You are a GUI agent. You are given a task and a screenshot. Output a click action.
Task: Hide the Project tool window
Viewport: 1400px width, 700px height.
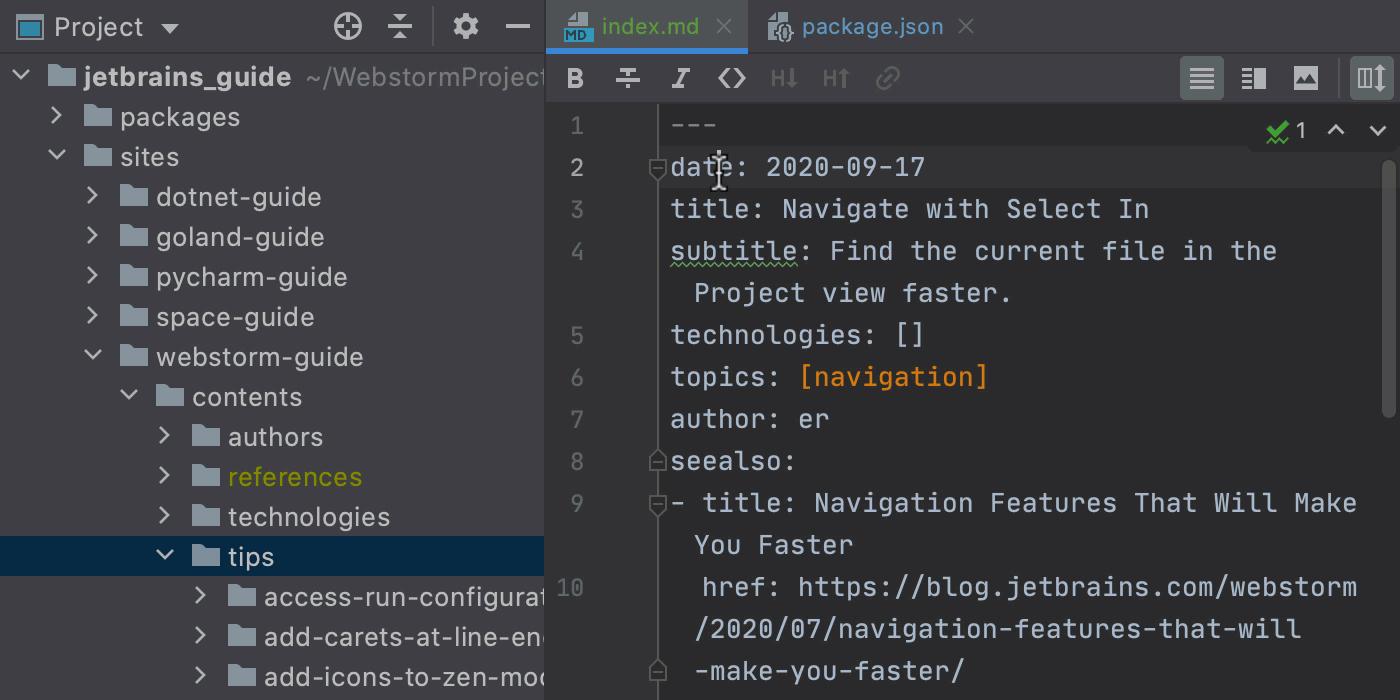coord(518,27)
